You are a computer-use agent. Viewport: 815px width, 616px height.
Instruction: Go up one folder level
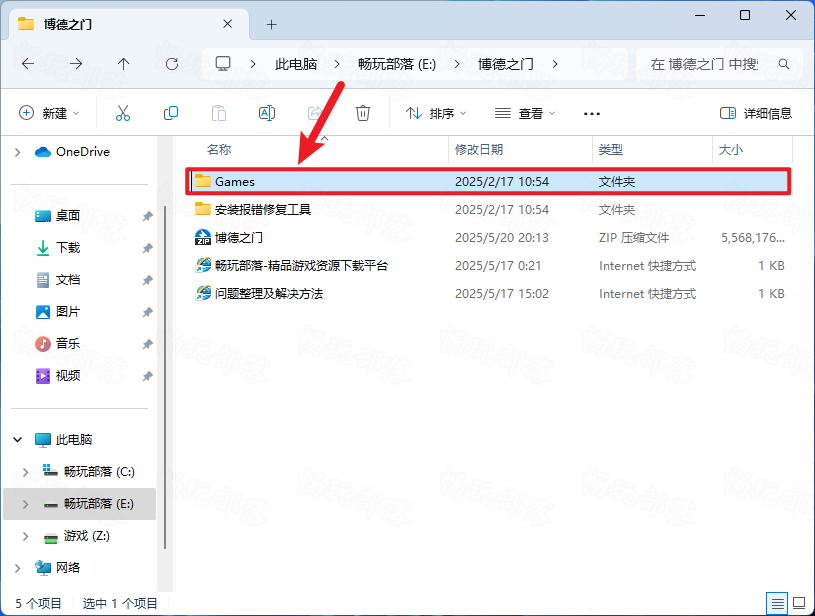point(123,64)
